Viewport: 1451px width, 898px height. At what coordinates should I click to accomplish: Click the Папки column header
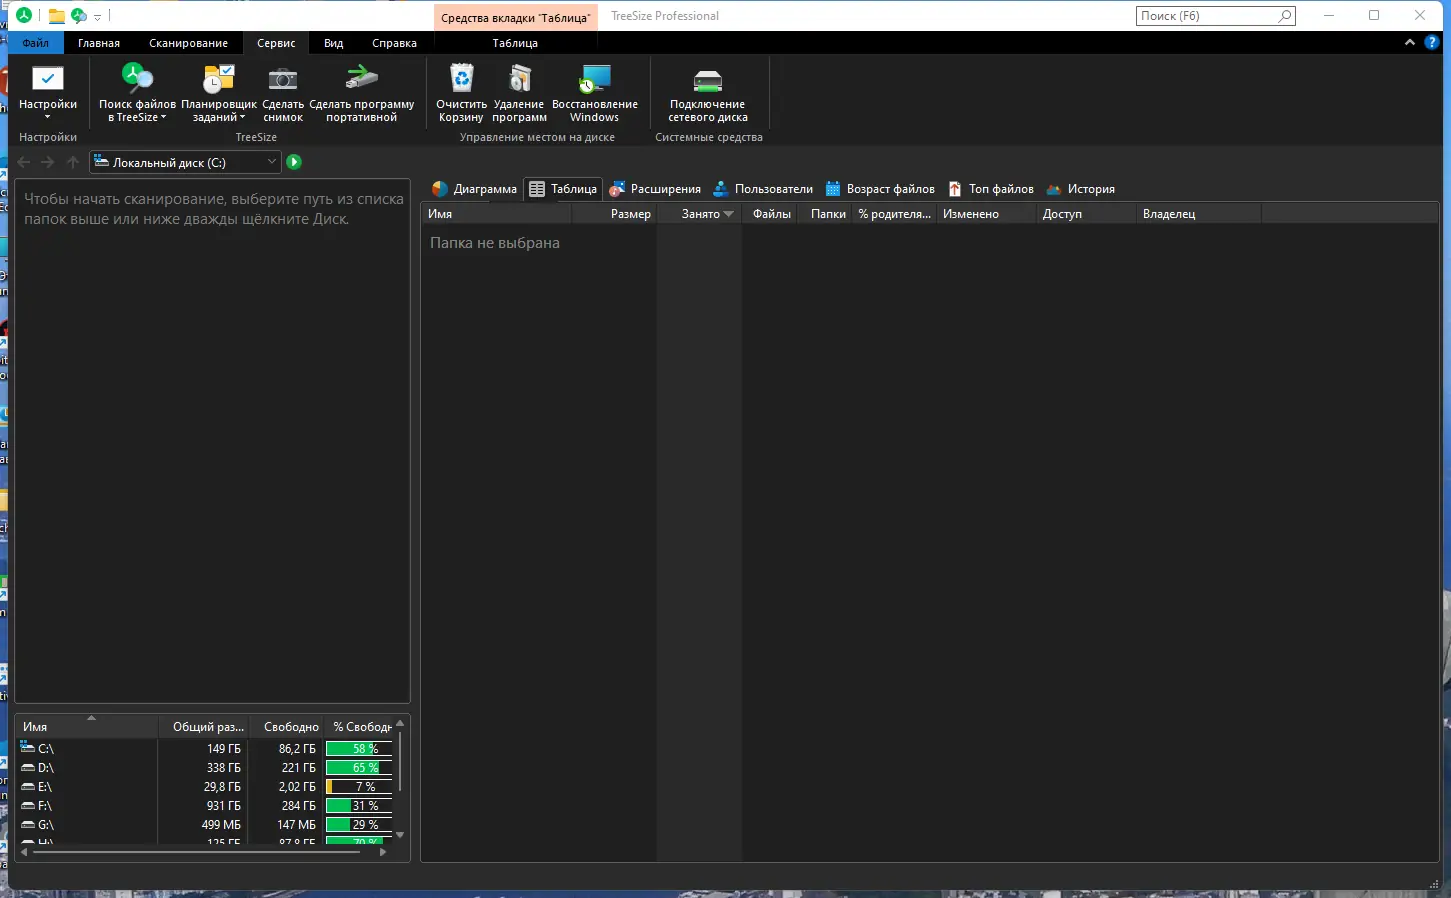825,214
